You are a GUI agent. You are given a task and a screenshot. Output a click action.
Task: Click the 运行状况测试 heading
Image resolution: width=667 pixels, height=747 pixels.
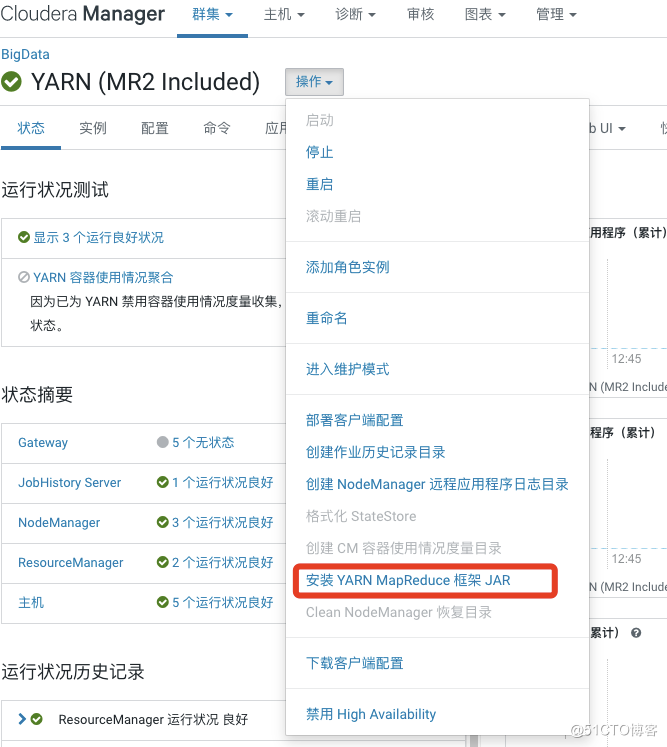click(55, 190)
